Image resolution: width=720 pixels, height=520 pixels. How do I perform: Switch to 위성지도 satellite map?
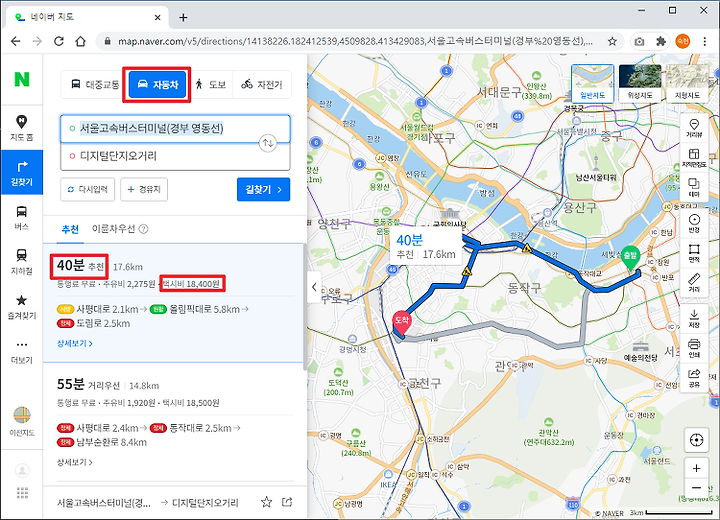[640, 84]
